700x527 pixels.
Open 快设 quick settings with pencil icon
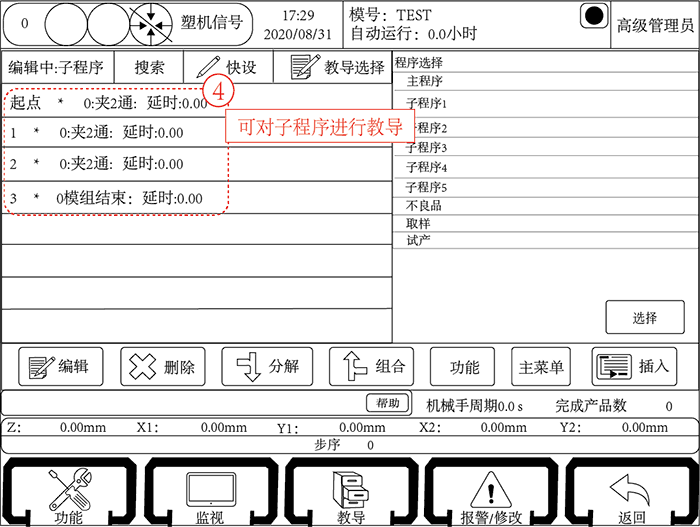click(227, 68)
